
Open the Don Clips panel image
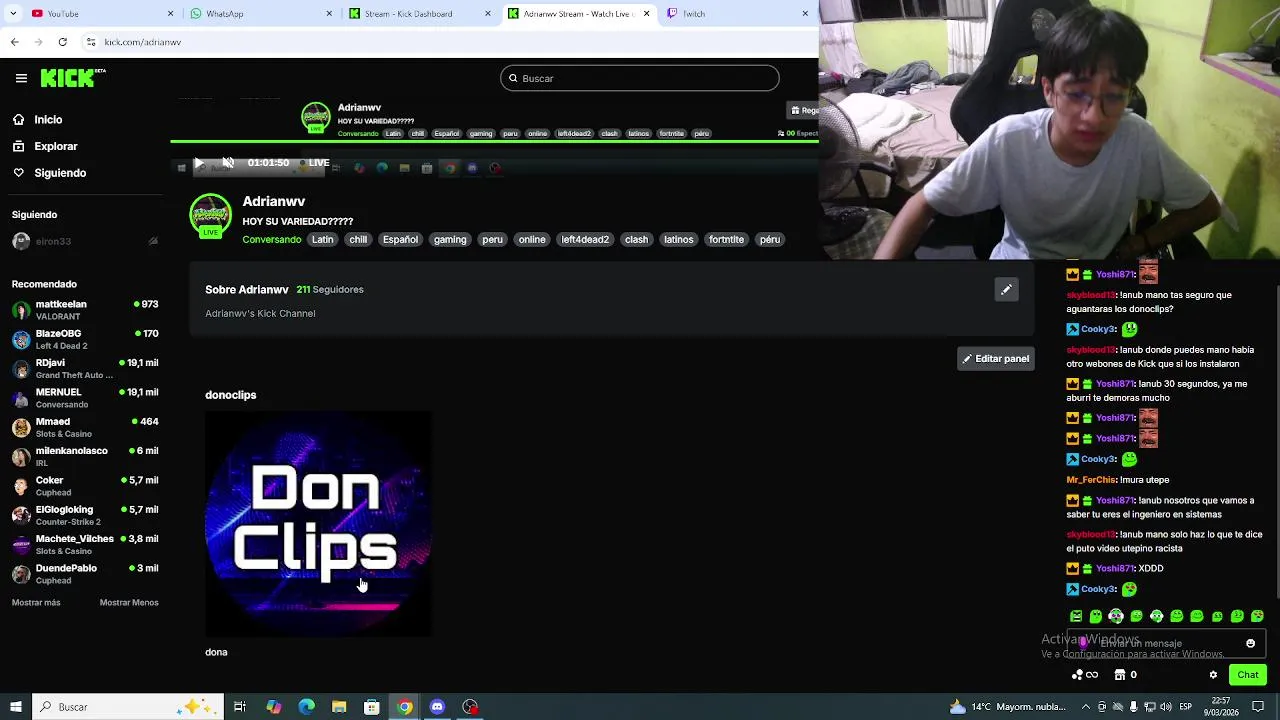(x=319, y=523)
